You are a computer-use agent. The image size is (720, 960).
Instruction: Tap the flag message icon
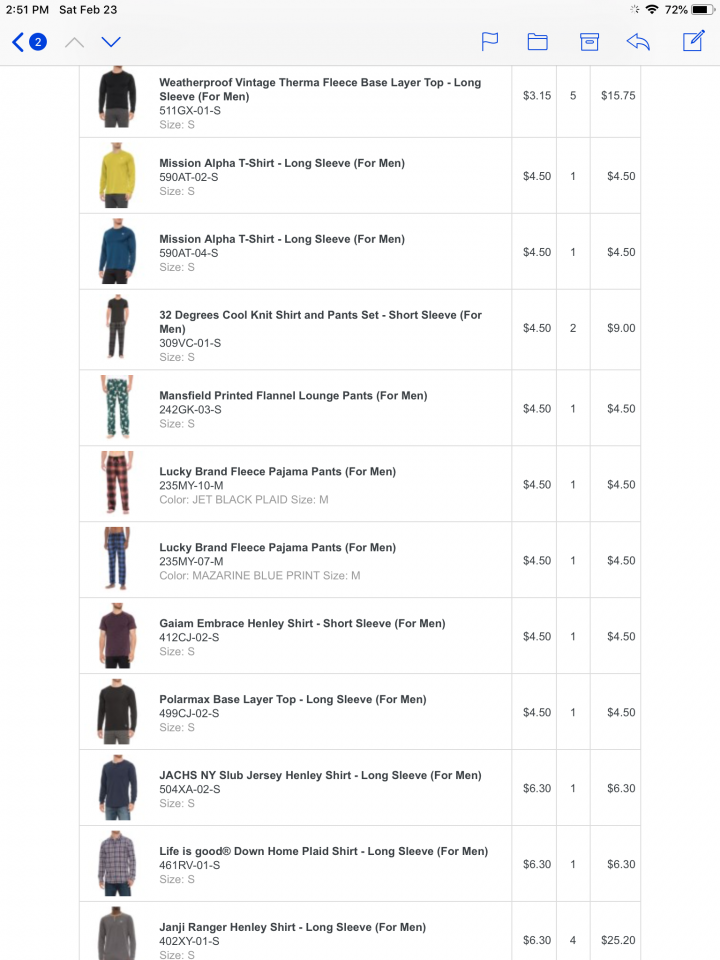coord(490,42)
